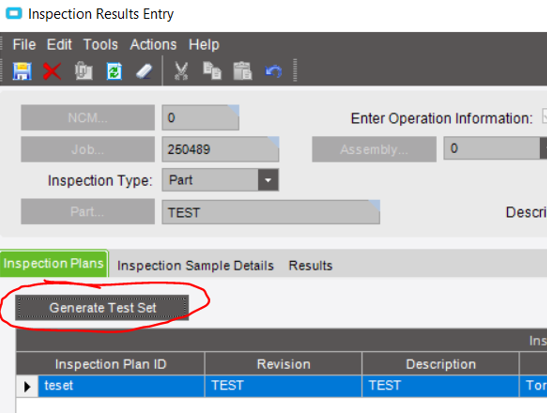
Task: Click the Revision cell showing TEST
Action: point(283,386)
